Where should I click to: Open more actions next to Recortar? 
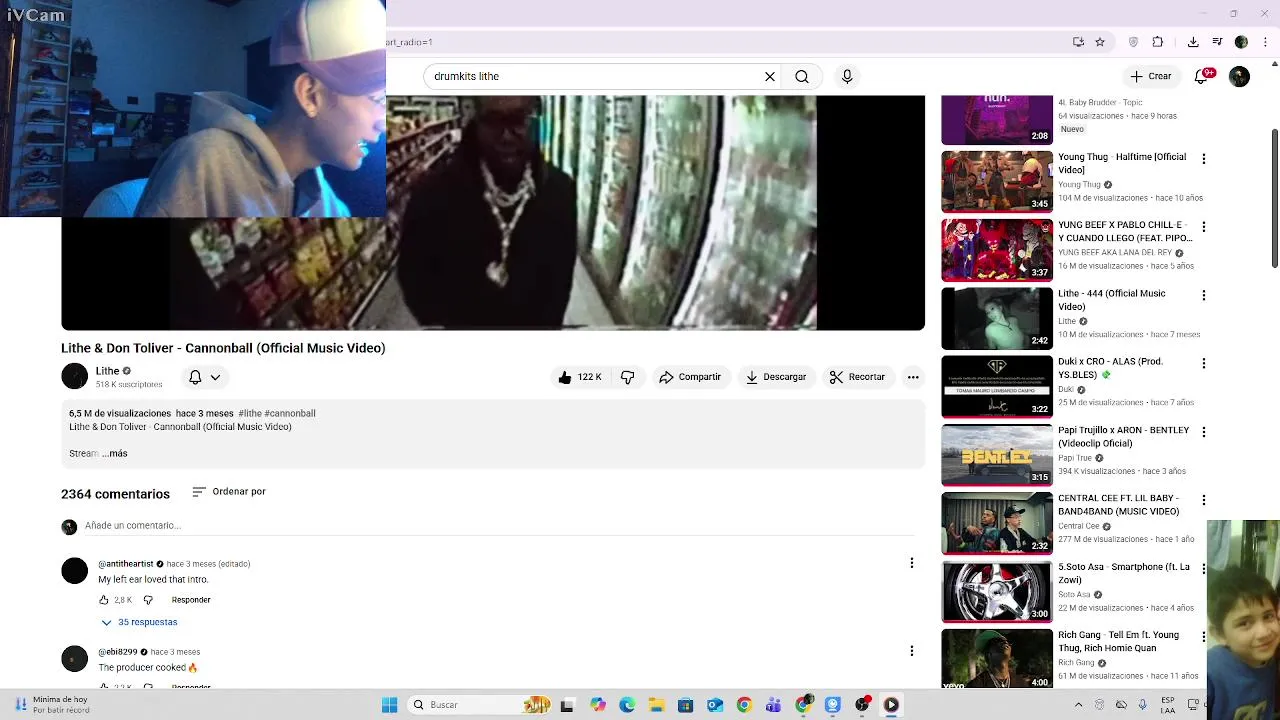point(913,377)
